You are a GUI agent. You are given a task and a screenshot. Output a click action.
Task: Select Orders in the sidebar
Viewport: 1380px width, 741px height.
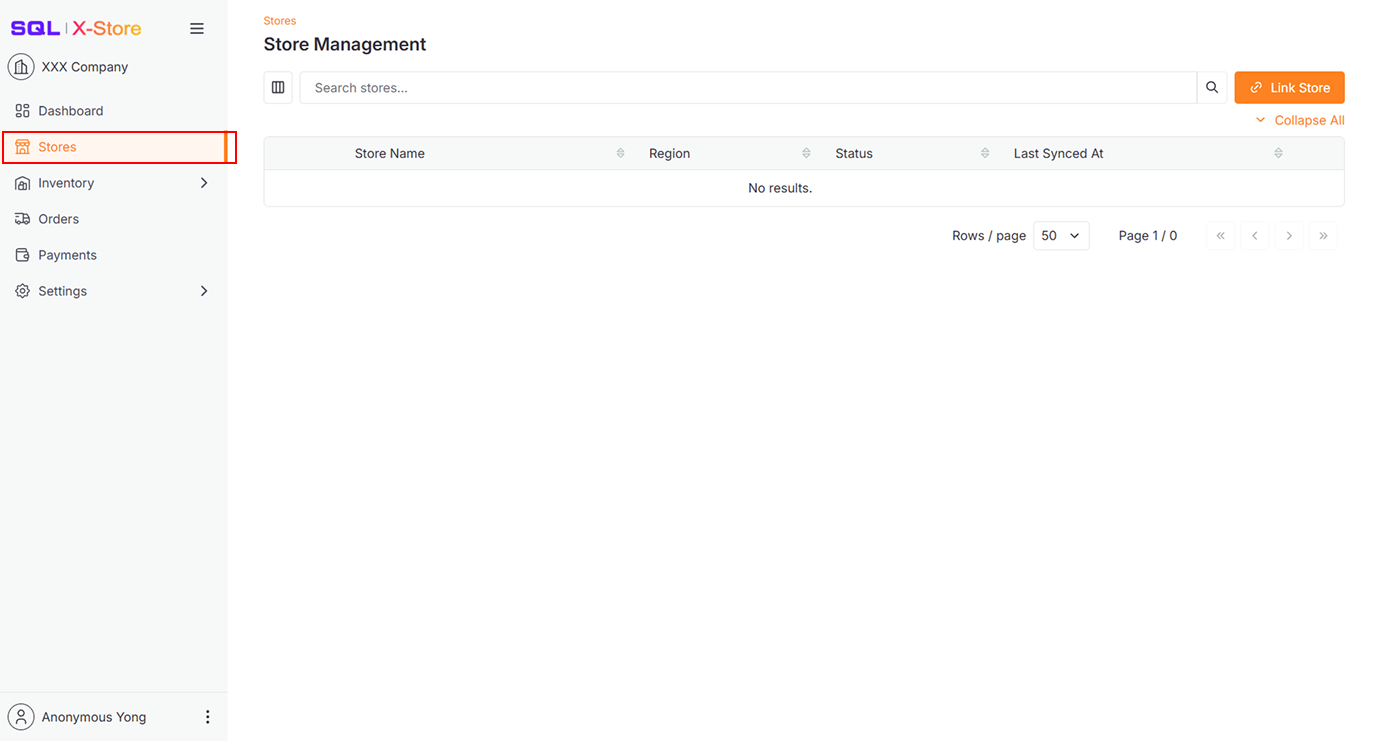click(60, 218)
